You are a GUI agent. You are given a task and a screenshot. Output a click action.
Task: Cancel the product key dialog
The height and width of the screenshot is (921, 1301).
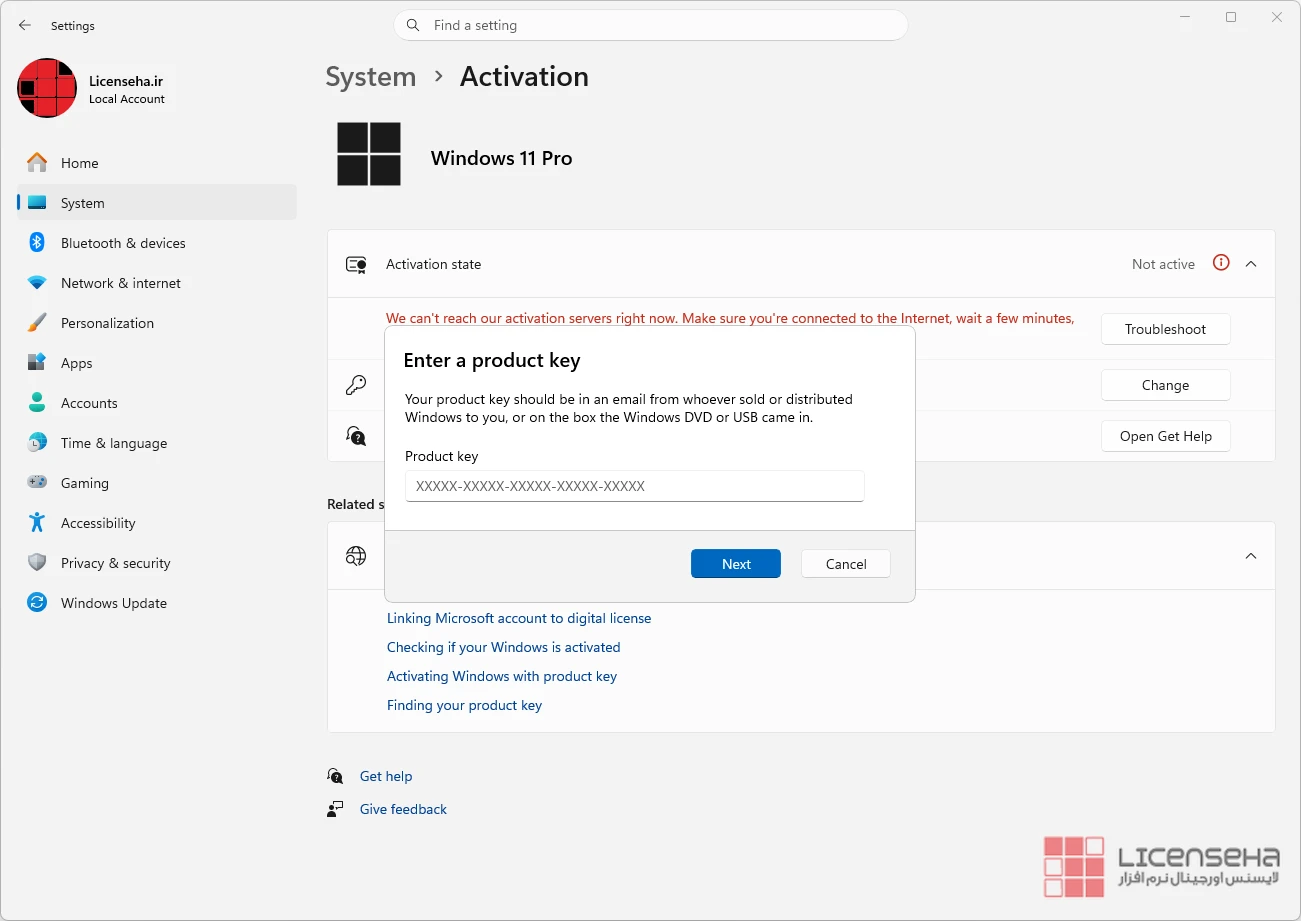846,564
